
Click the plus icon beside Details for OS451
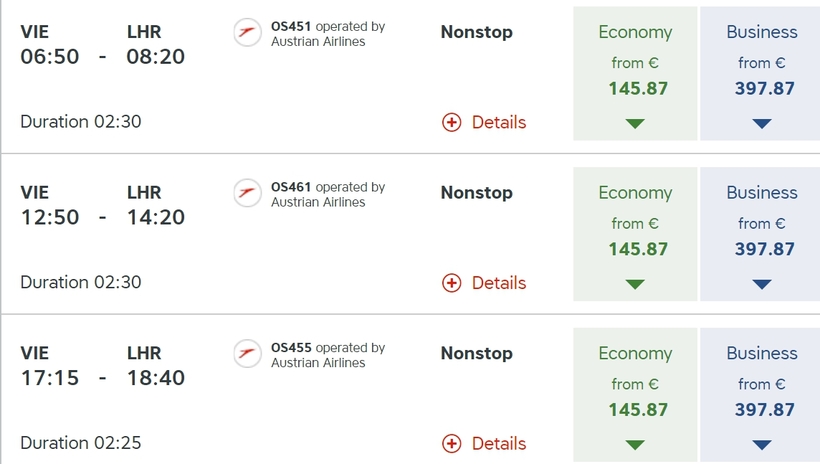click(452, 122)
